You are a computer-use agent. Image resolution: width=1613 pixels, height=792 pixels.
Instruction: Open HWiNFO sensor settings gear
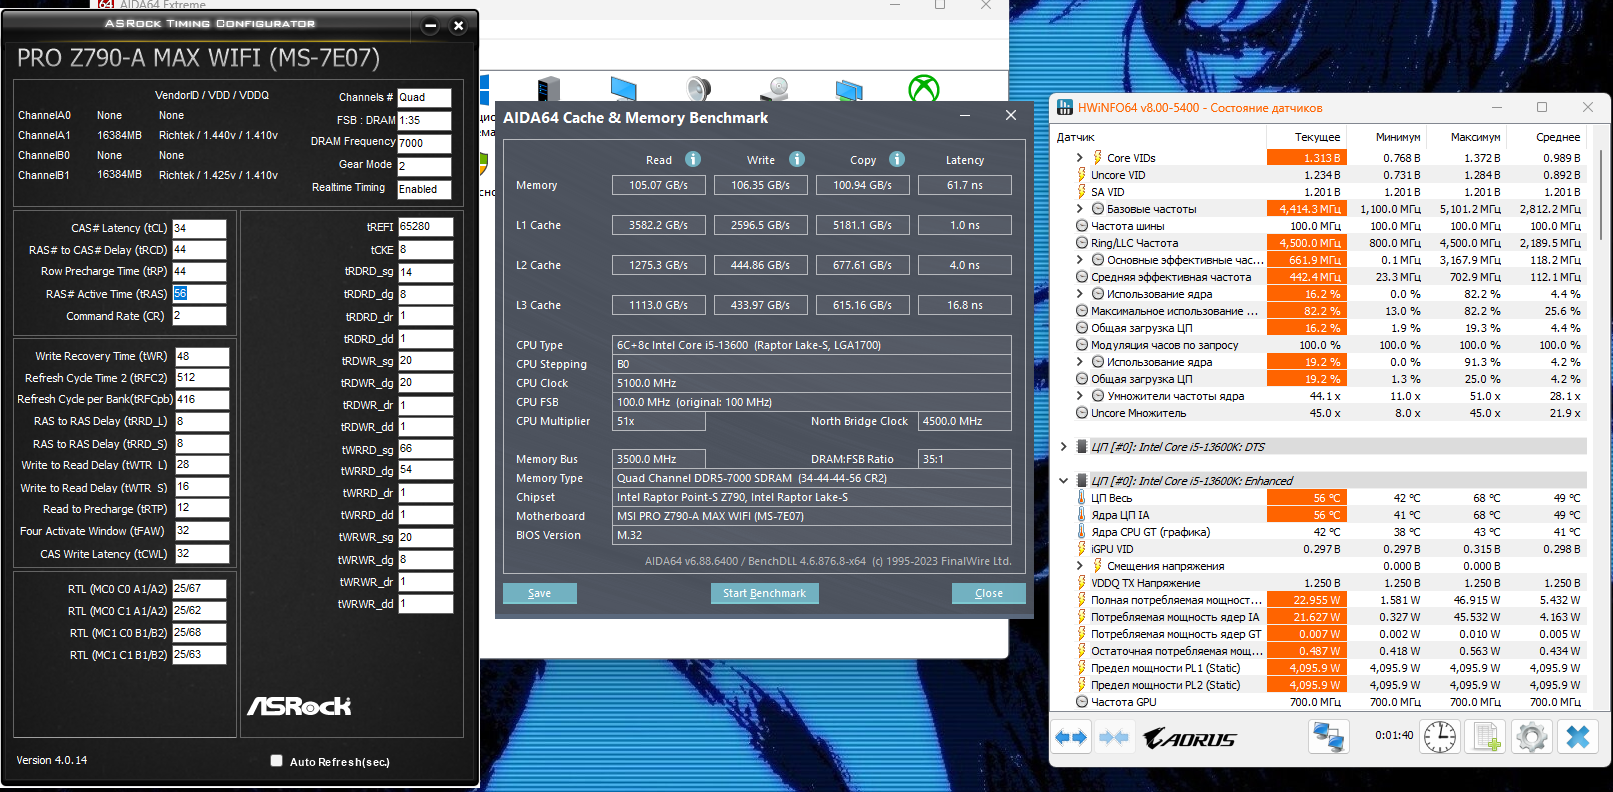click(1531, 738)
